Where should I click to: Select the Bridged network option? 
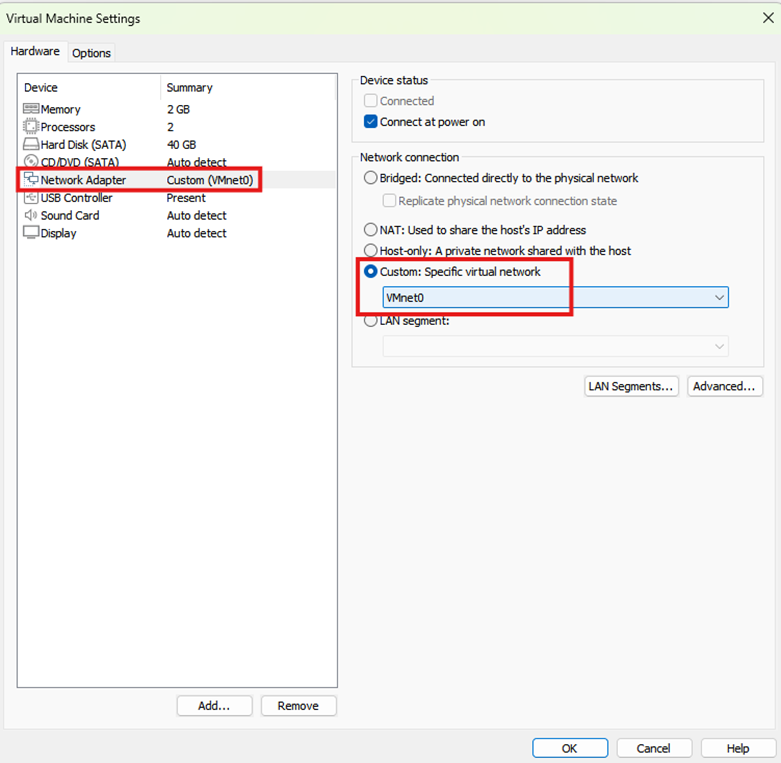370,178
